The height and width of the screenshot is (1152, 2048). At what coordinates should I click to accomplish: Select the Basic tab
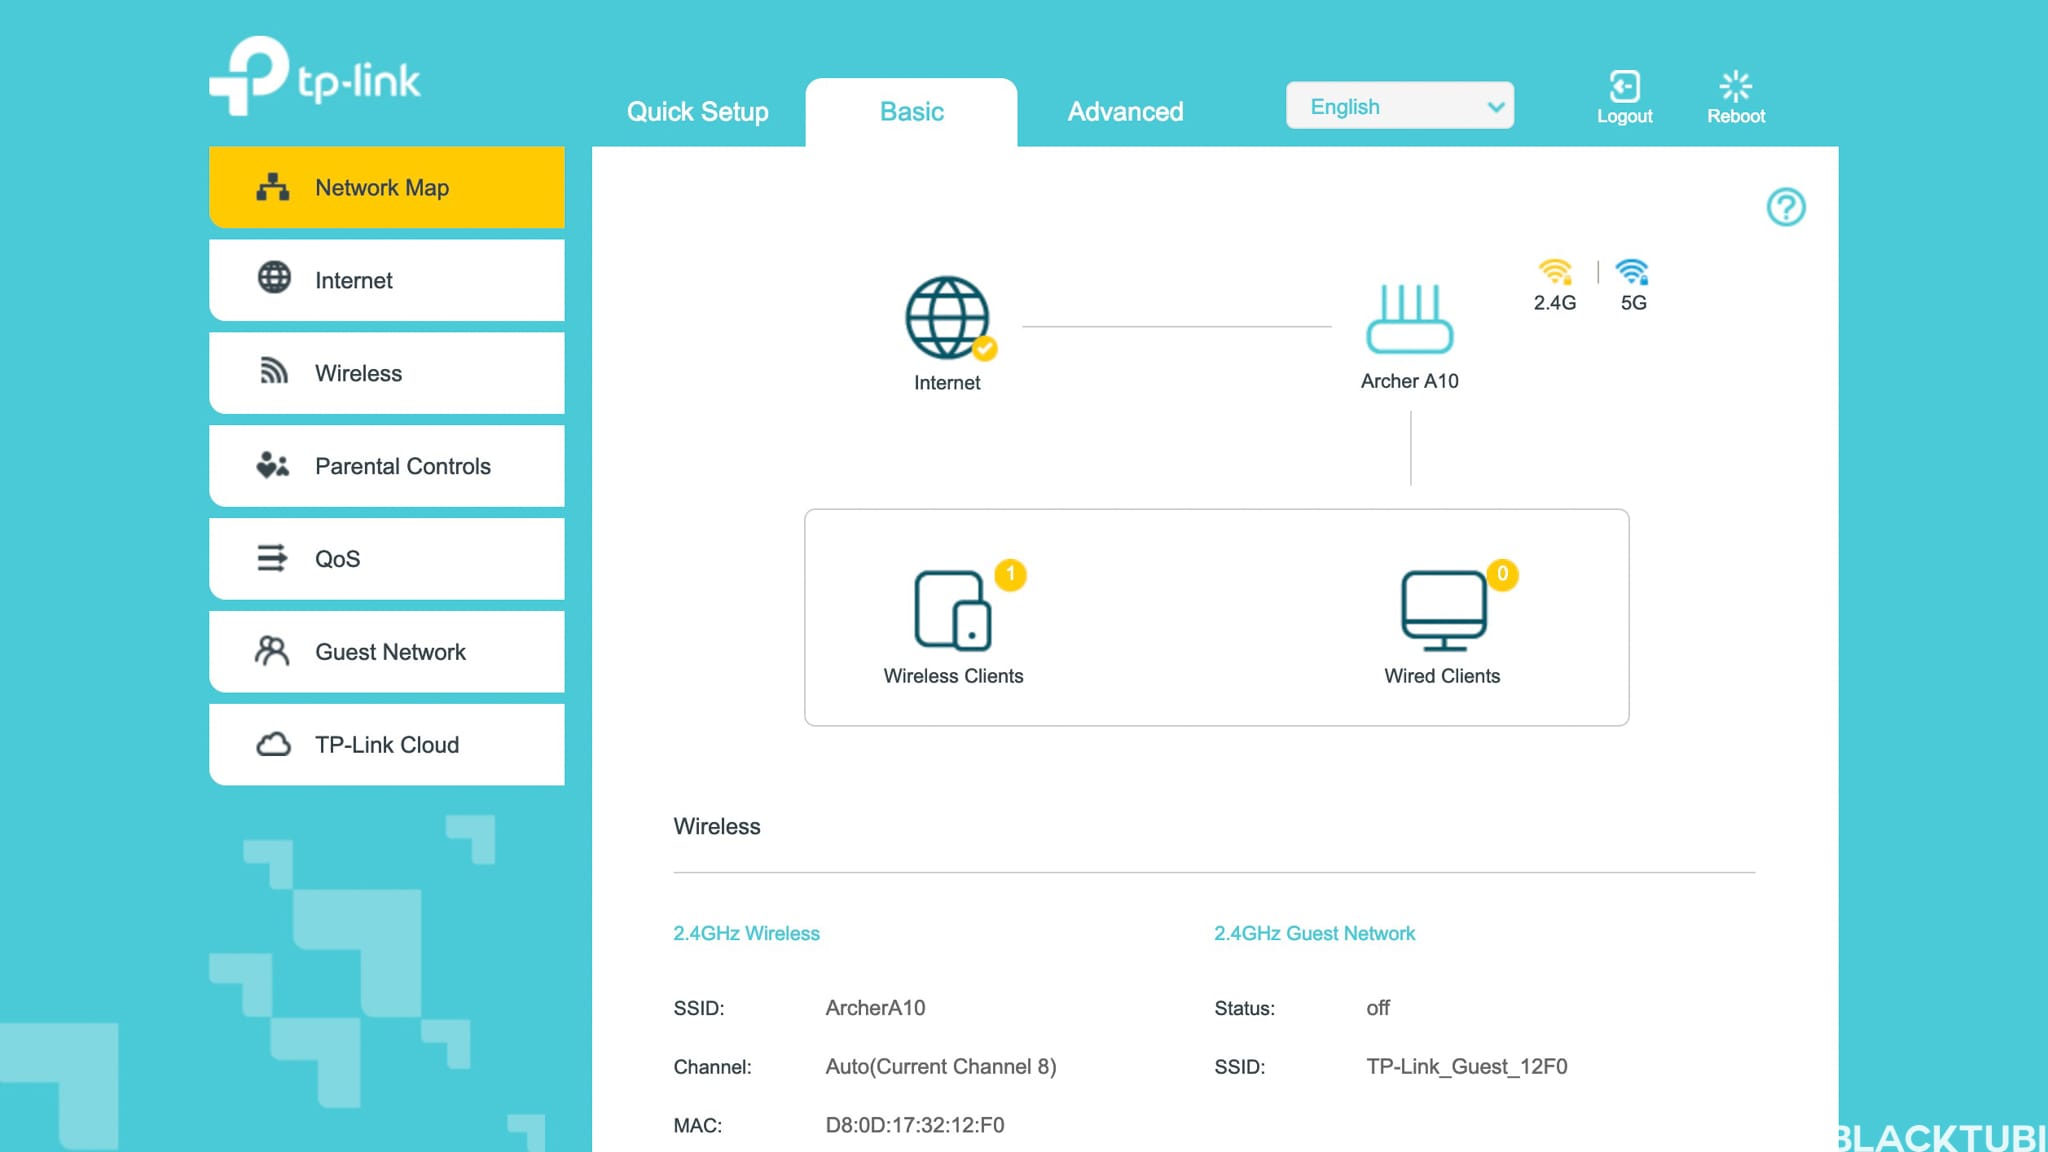[911, 112]
